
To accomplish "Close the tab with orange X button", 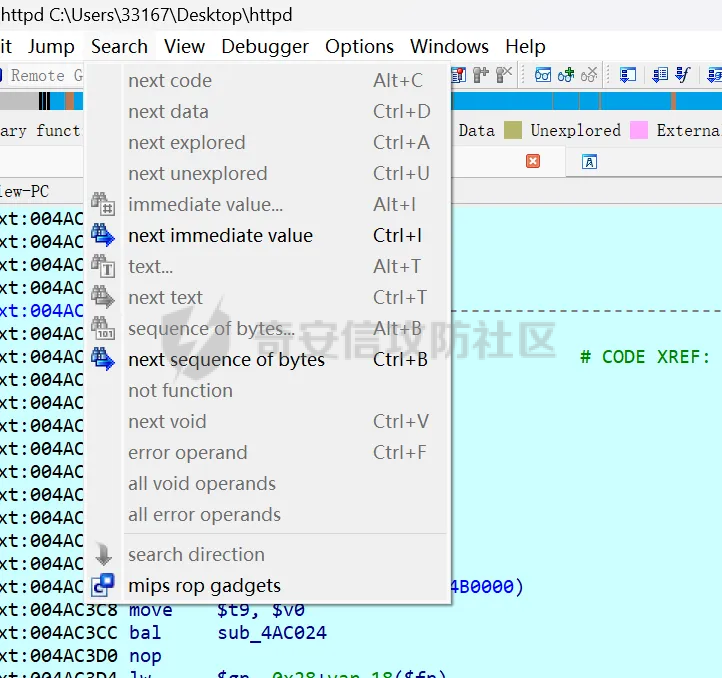I will tap(533, 161).
